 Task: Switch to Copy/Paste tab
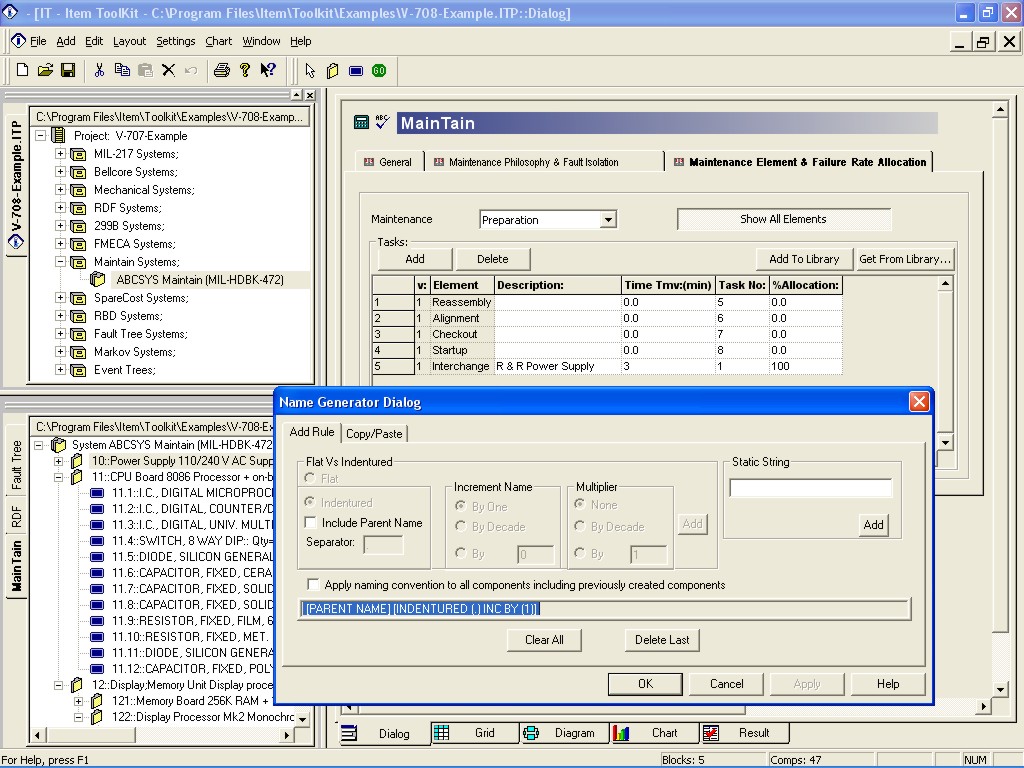click(374, 434)
